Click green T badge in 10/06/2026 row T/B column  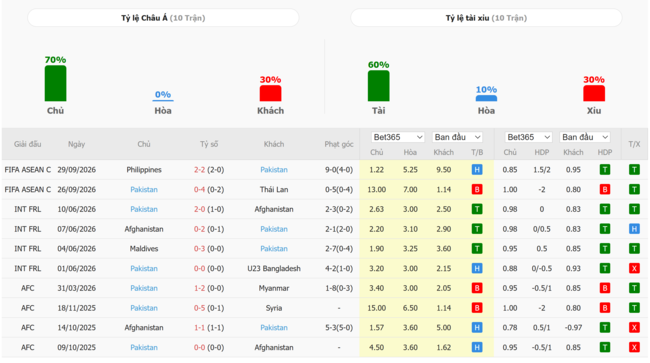[x=477, y=209]
